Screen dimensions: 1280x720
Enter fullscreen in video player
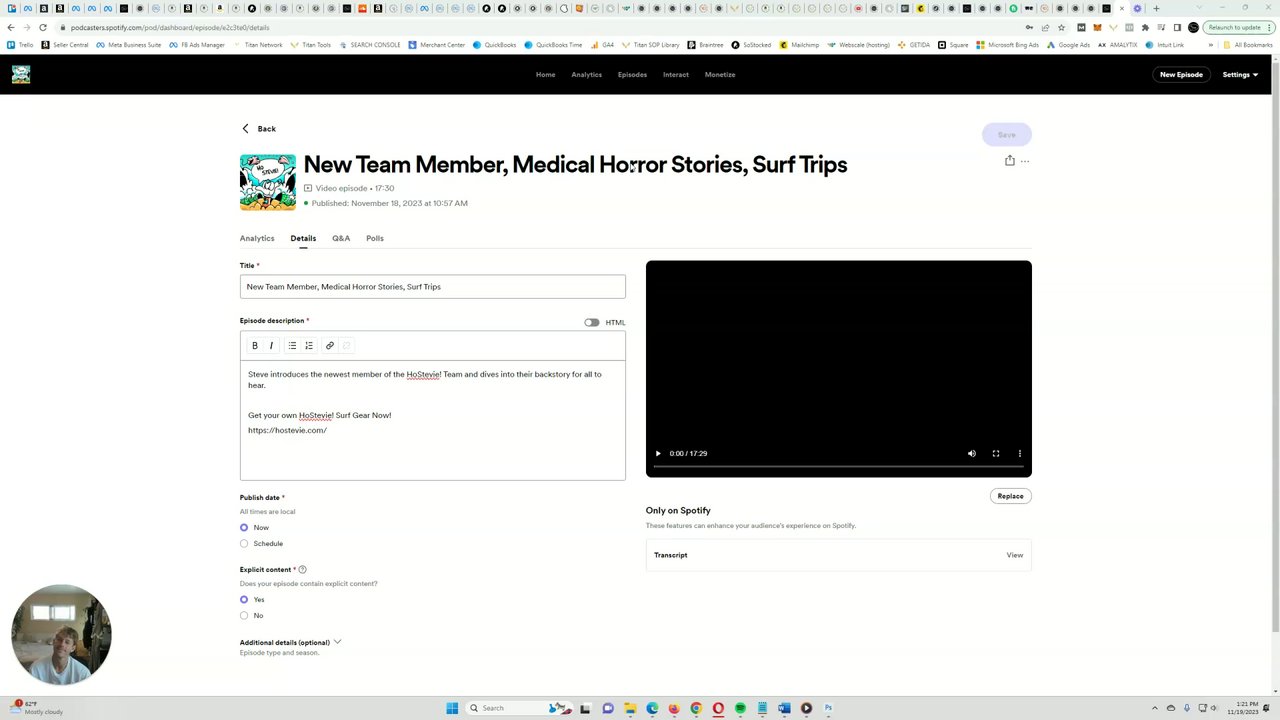[996, 454]
